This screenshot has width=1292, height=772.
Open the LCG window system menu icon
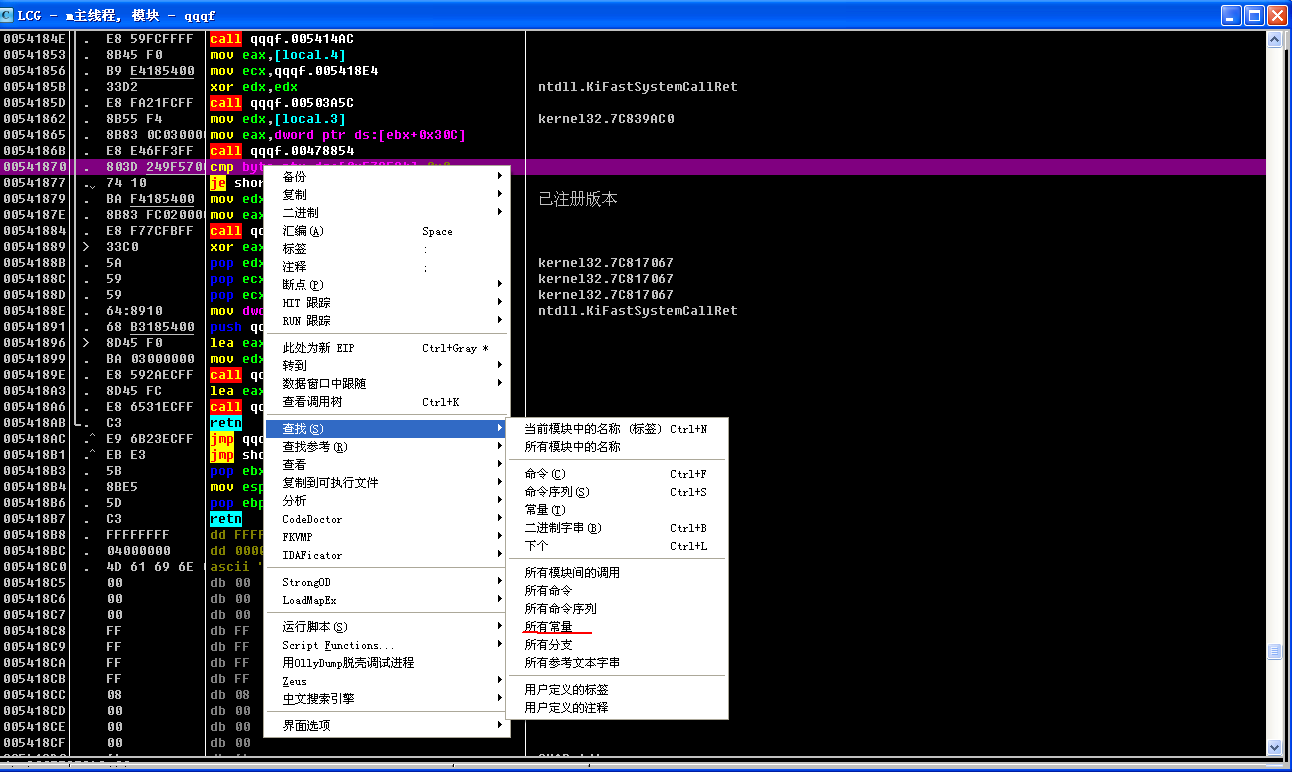[8, 15]
